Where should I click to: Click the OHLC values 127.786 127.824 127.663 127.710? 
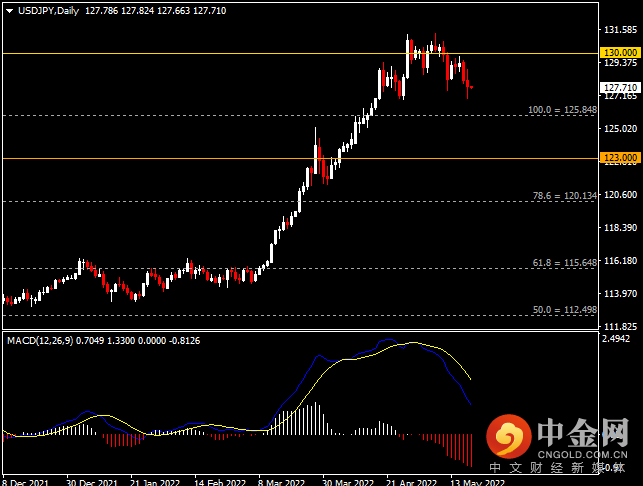point(155,11)
